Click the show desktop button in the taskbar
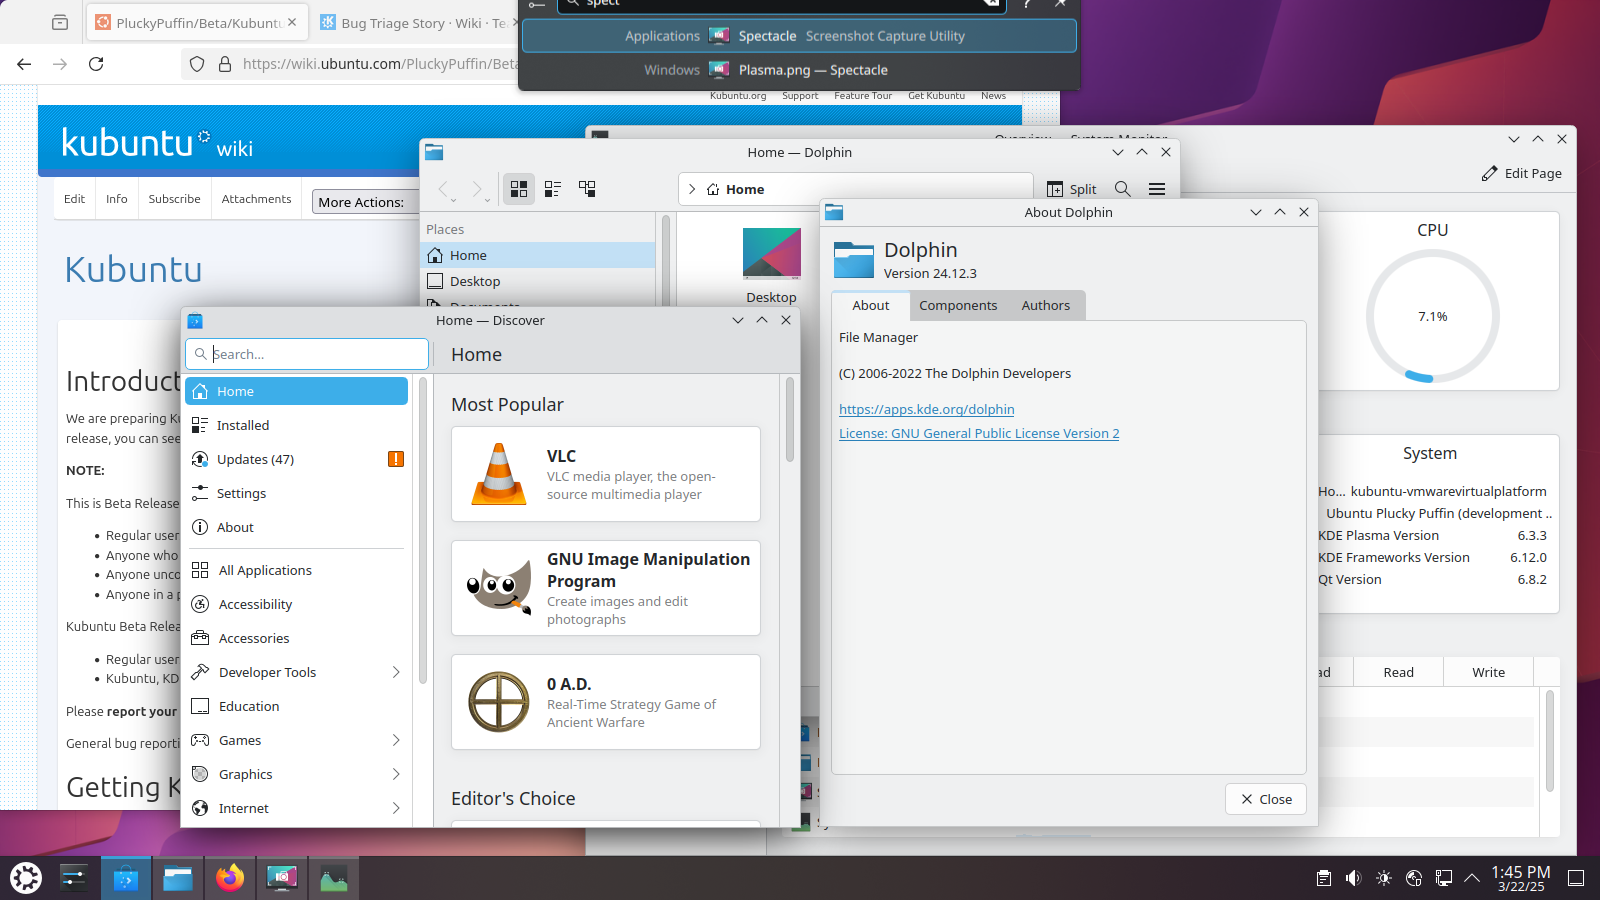This screenshot has height=900, width=1600. coord(1576,878)
